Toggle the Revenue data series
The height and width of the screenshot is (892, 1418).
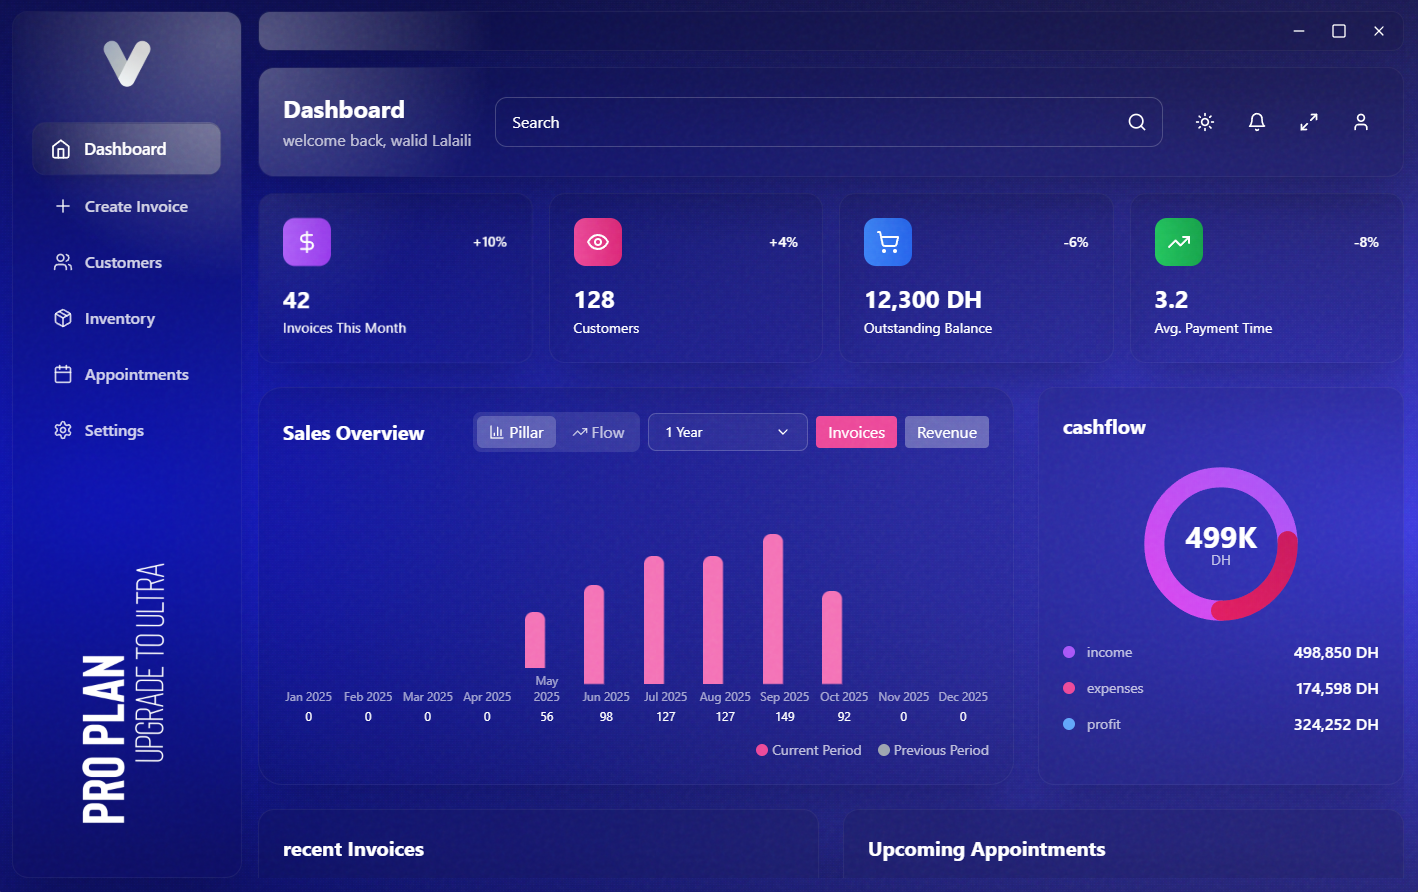946,432
